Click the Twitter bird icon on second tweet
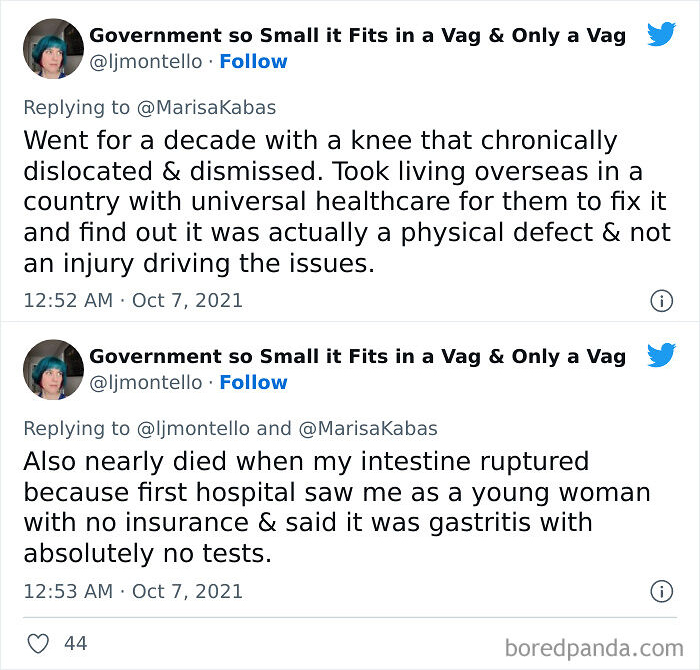 pos(661,355)
